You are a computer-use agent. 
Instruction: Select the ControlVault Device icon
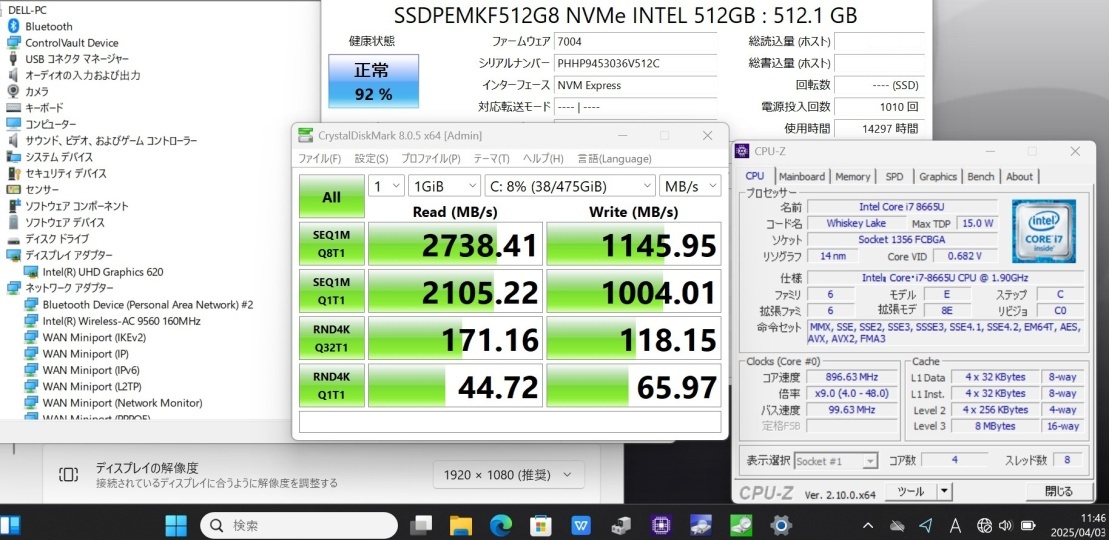[x=13, y=42]
